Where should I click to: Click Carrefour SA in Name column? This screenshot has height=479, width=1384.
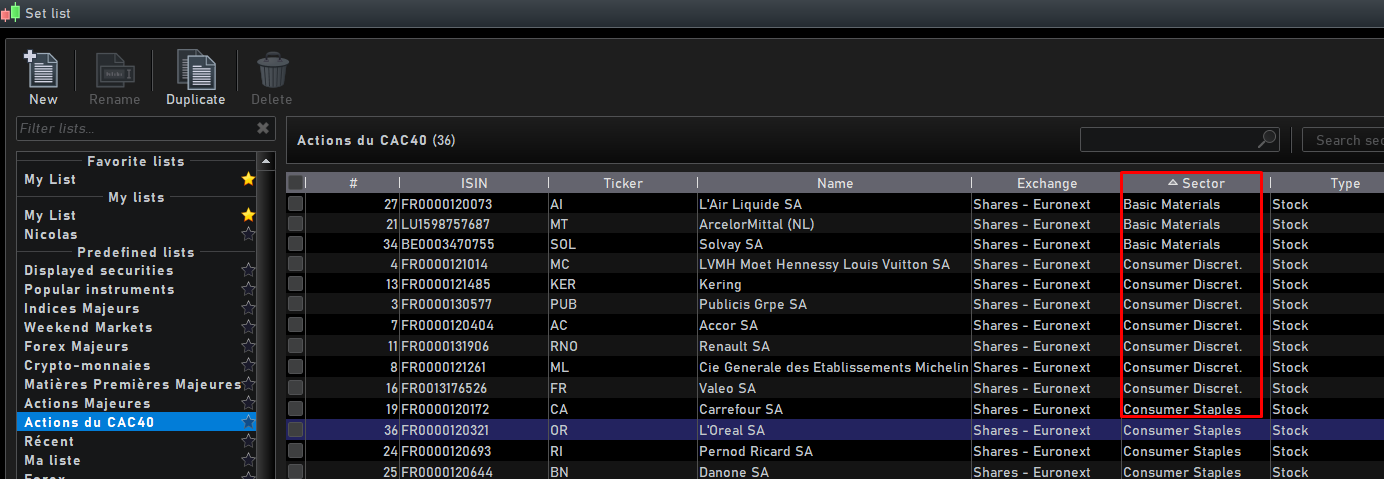tap(741, 409)
